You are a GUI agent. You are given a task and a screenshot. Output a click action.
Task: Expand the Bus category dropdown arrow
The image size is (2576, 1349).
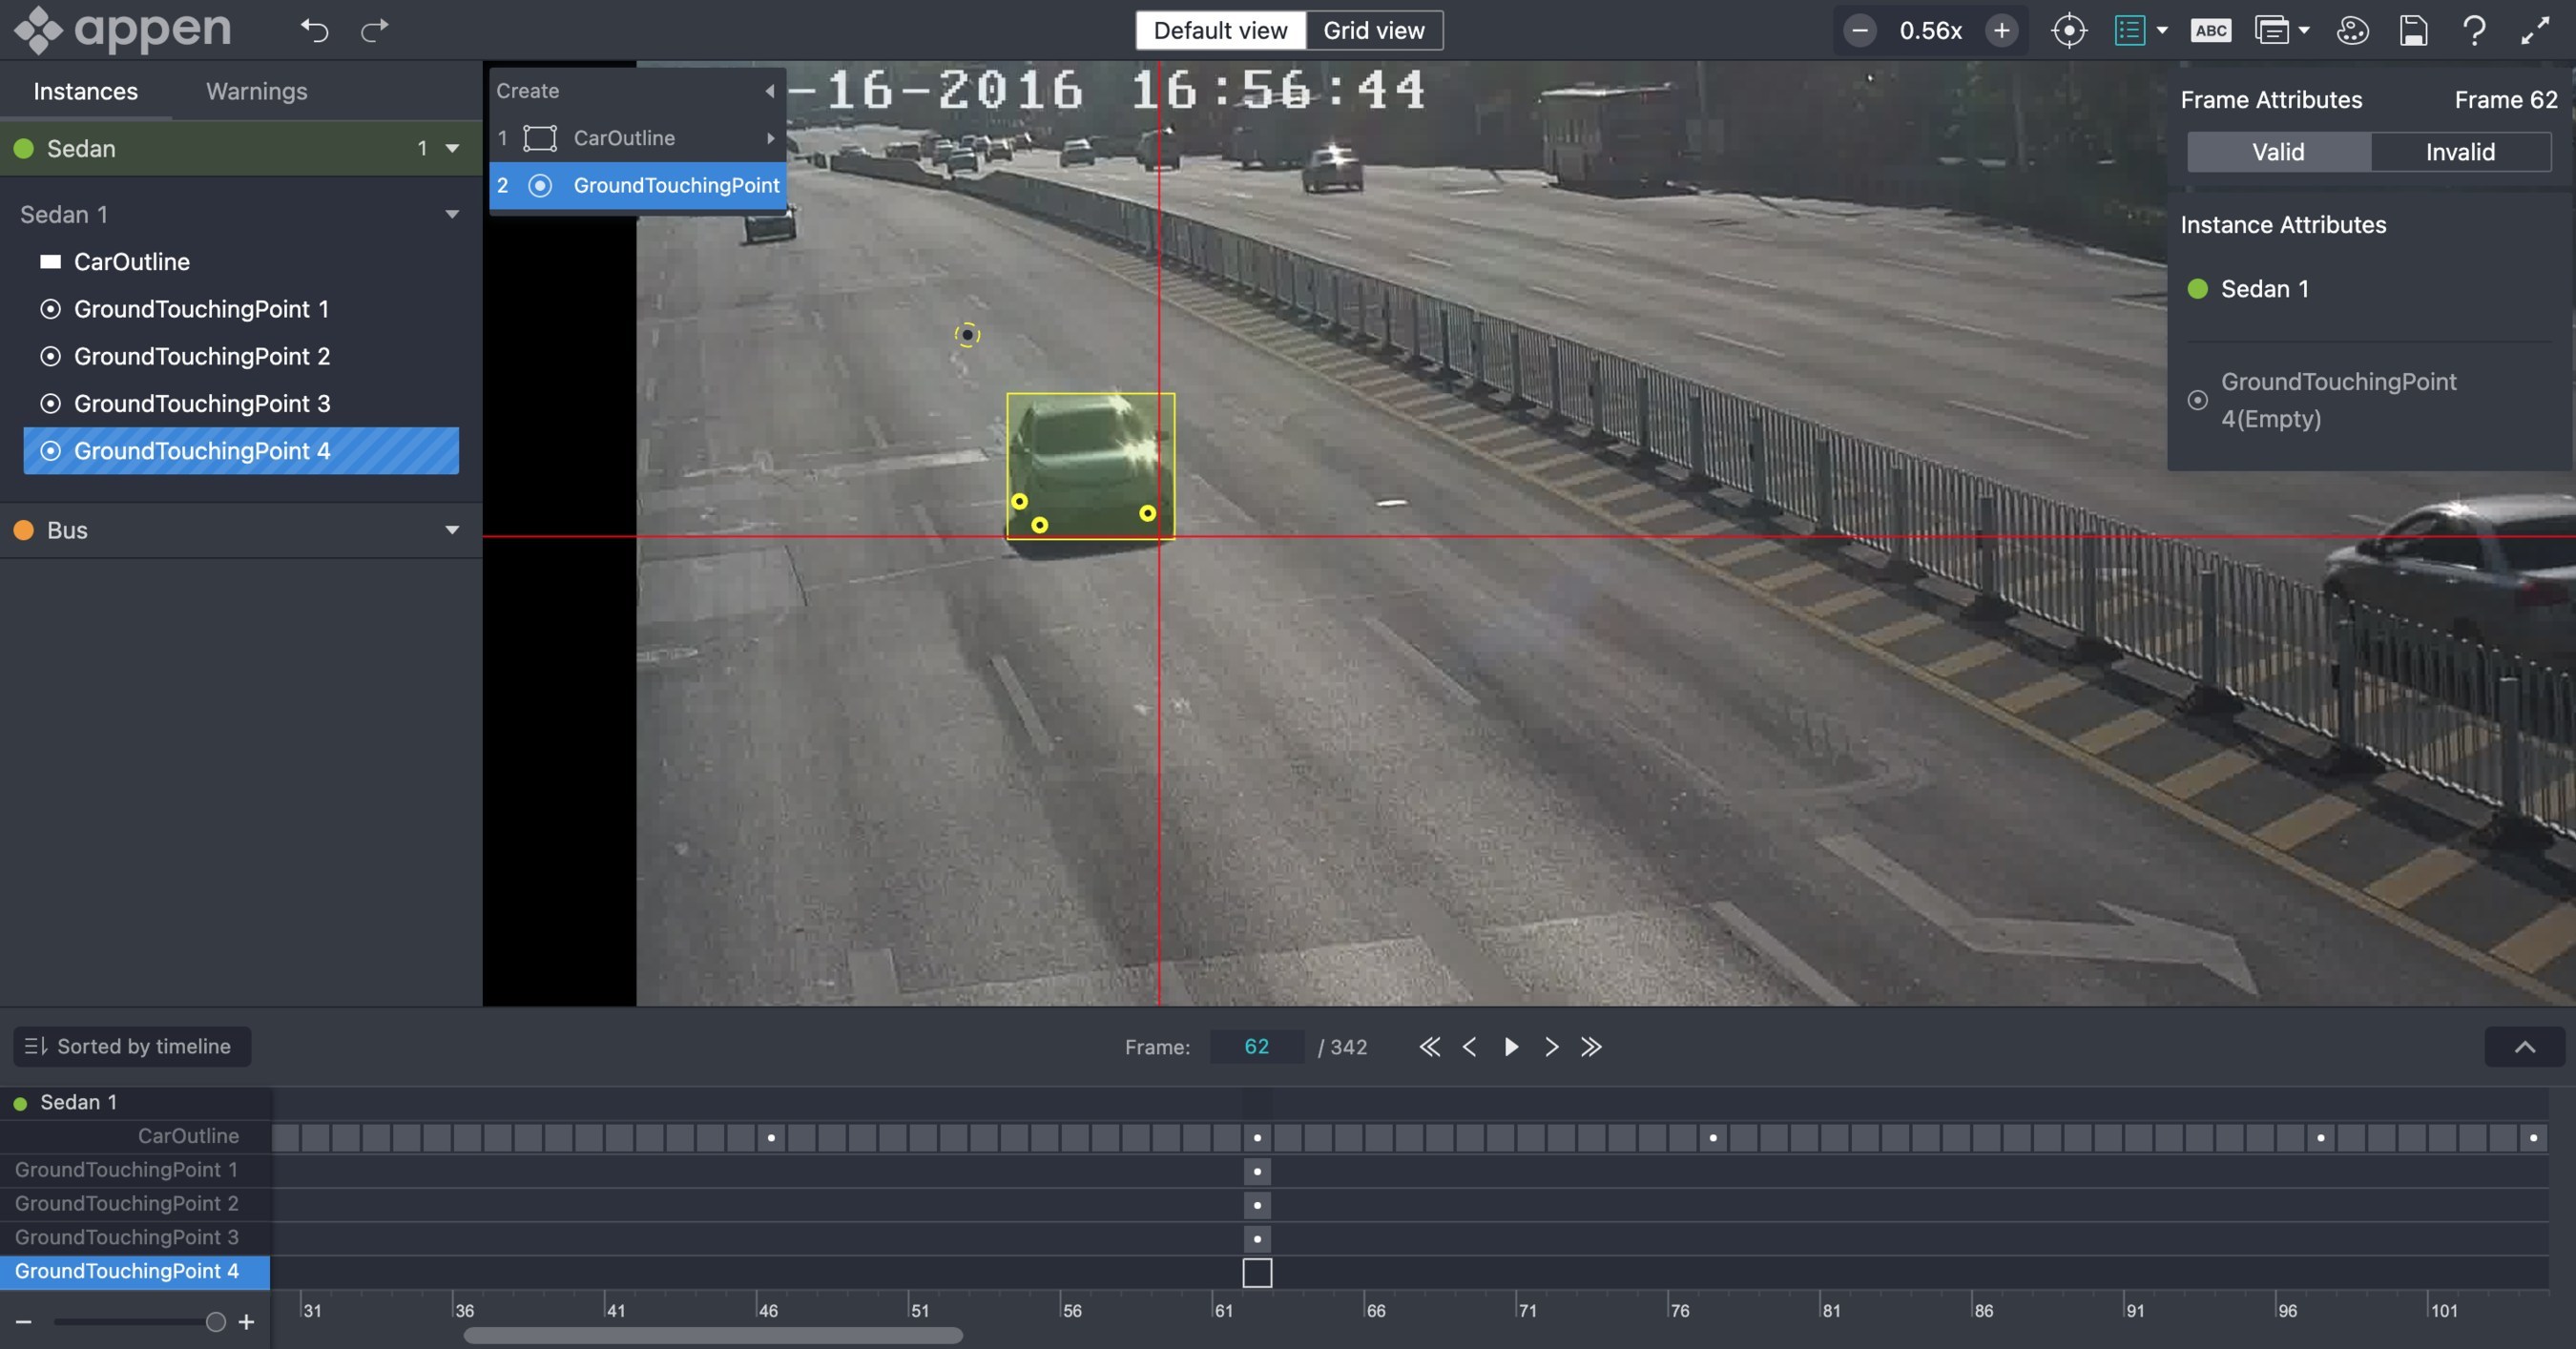pyautogui.click(x=452, y=530)
